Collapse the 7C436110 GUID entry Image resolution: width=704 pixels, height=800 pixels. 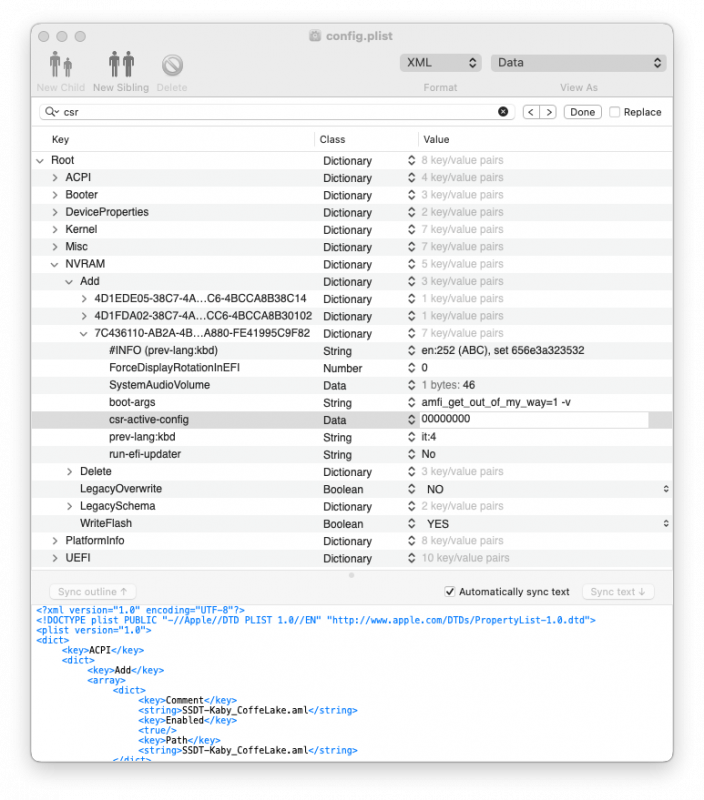pos(84,334)
